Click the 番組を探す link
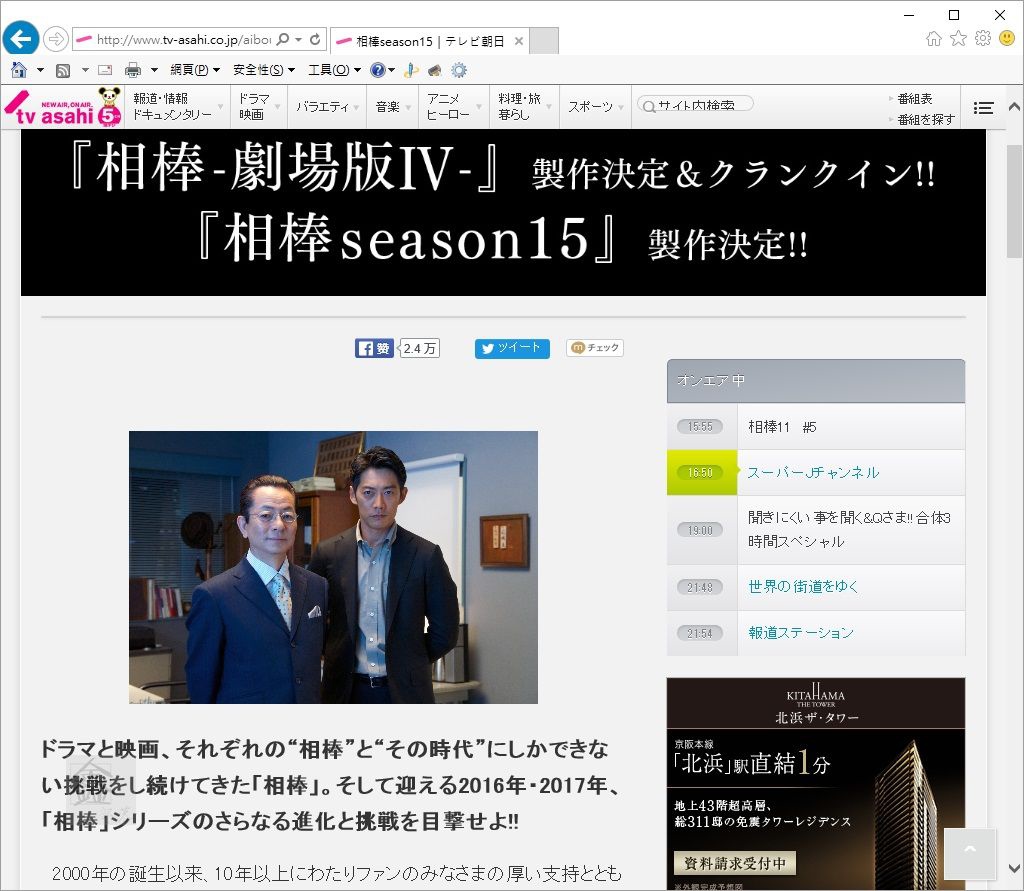 [x=925, y=120]
